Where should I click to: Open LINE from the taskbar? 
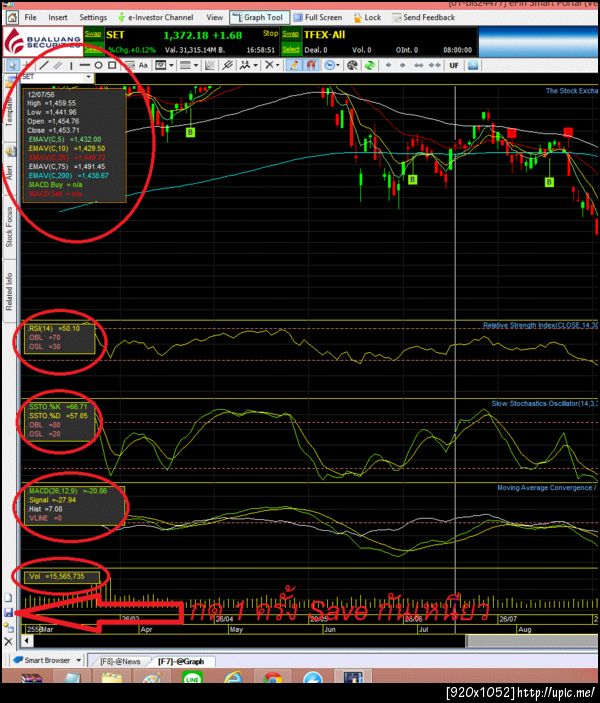[x=192, y=677]
